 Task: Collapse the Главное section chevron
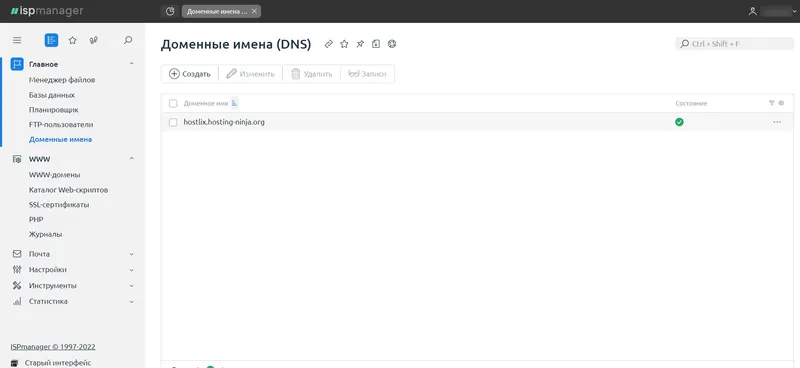pos(132,64)
